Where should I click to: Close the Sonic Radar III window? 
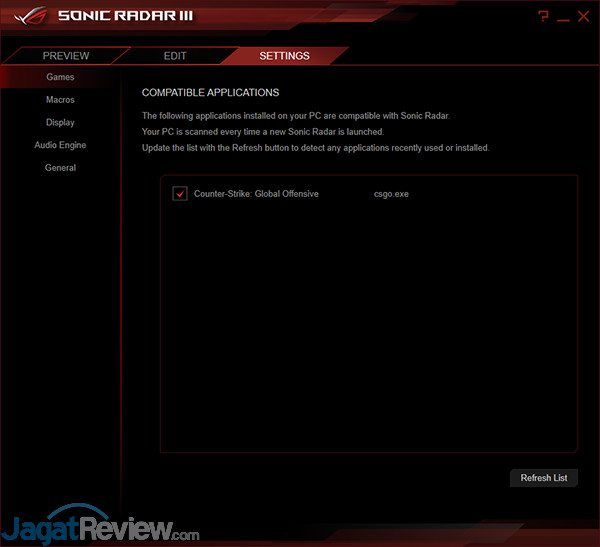[584, 16]
